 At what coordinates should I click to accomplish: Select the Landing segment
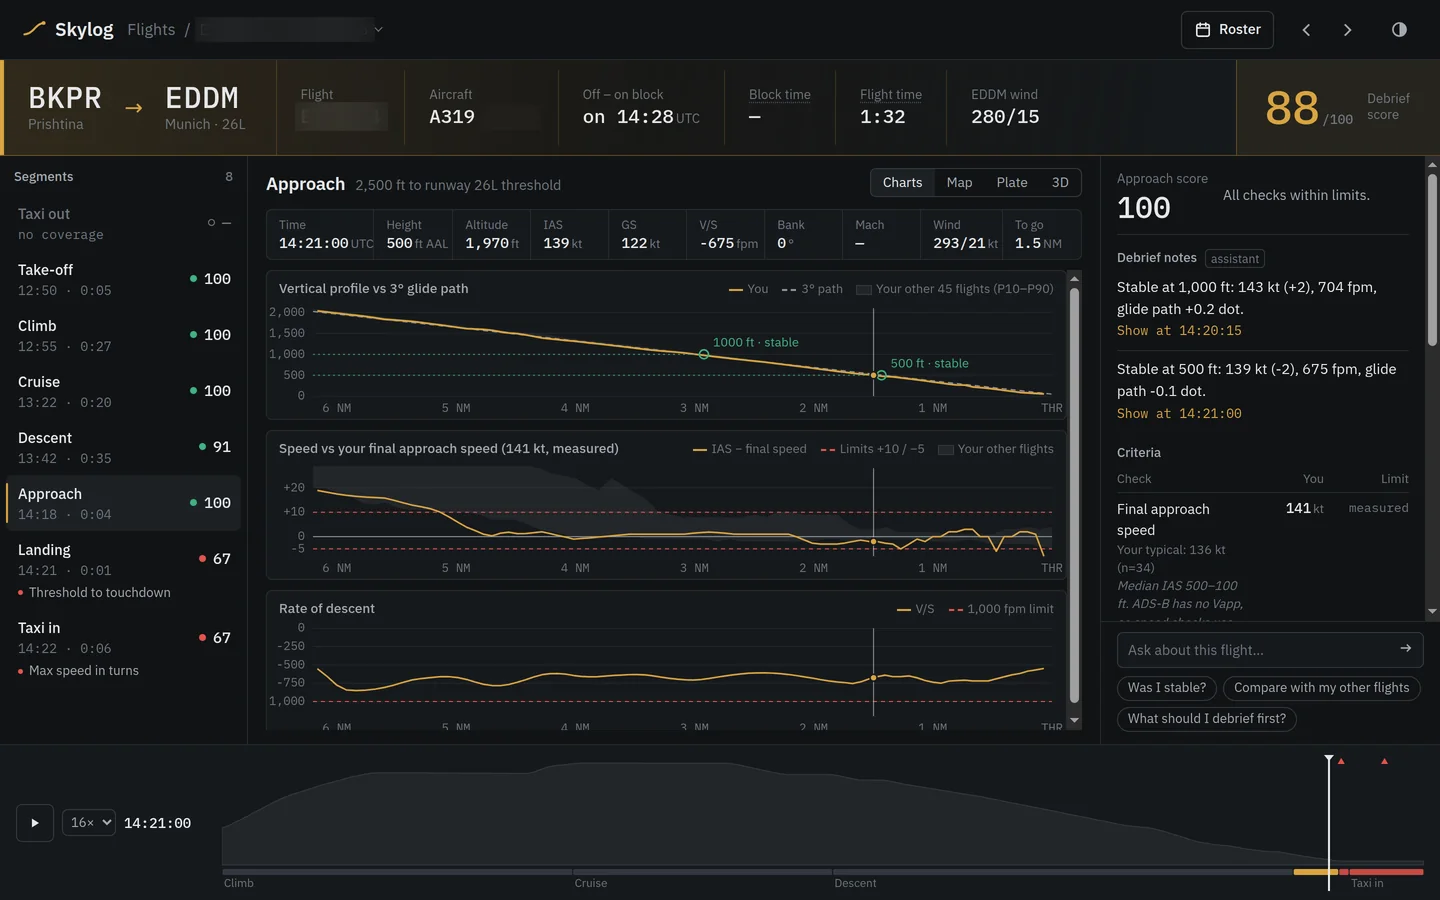pyautogui.click(x=124, y=570)
